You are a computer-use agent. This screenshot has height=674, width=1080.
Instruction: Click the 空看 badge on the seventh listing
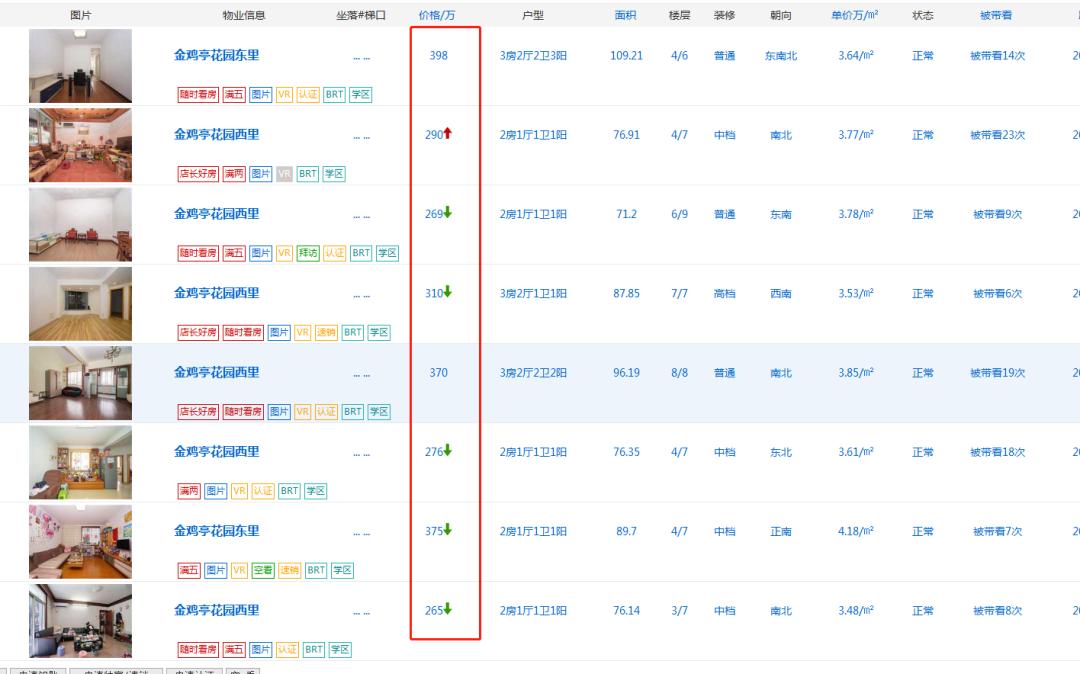click(262, 570)
